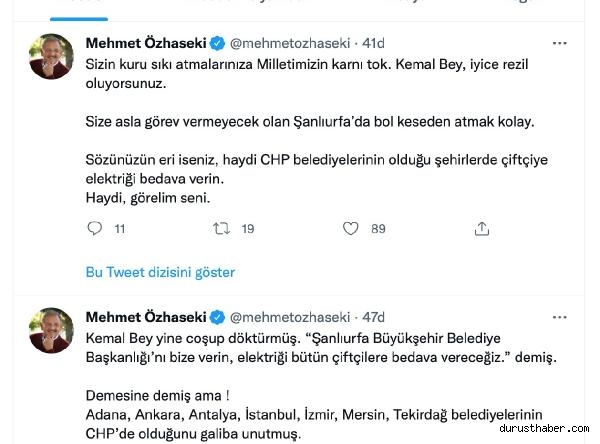Screen dimensions: 600x444
Task: Click the share icon on first tweet
Action: [x=482, y=228]
